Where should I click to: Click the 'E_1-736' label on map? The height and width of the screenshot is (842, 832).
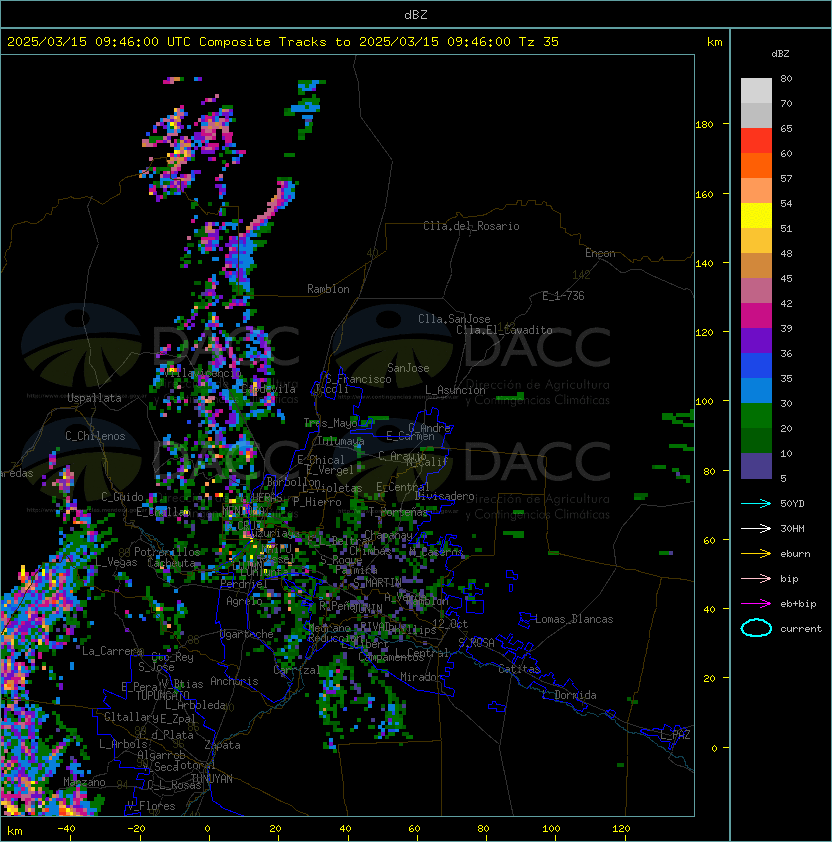563,296
